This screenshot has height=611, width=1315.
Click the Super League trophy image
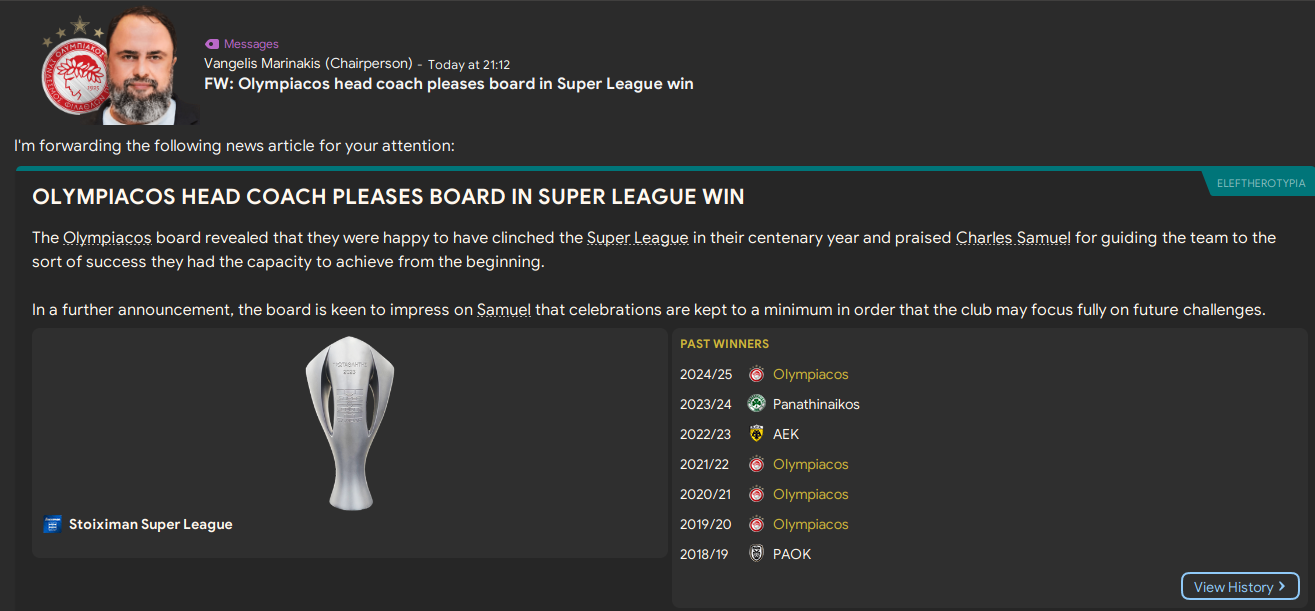pos(349,422)
